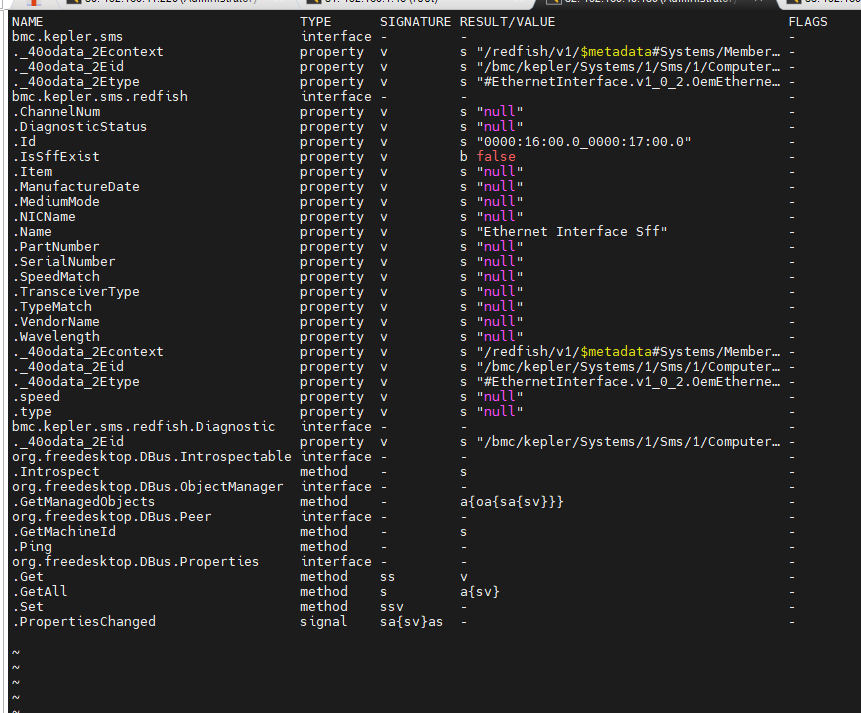Click the NAME column header
This screenshot has width=861, height=713.
tap(27, 22)
